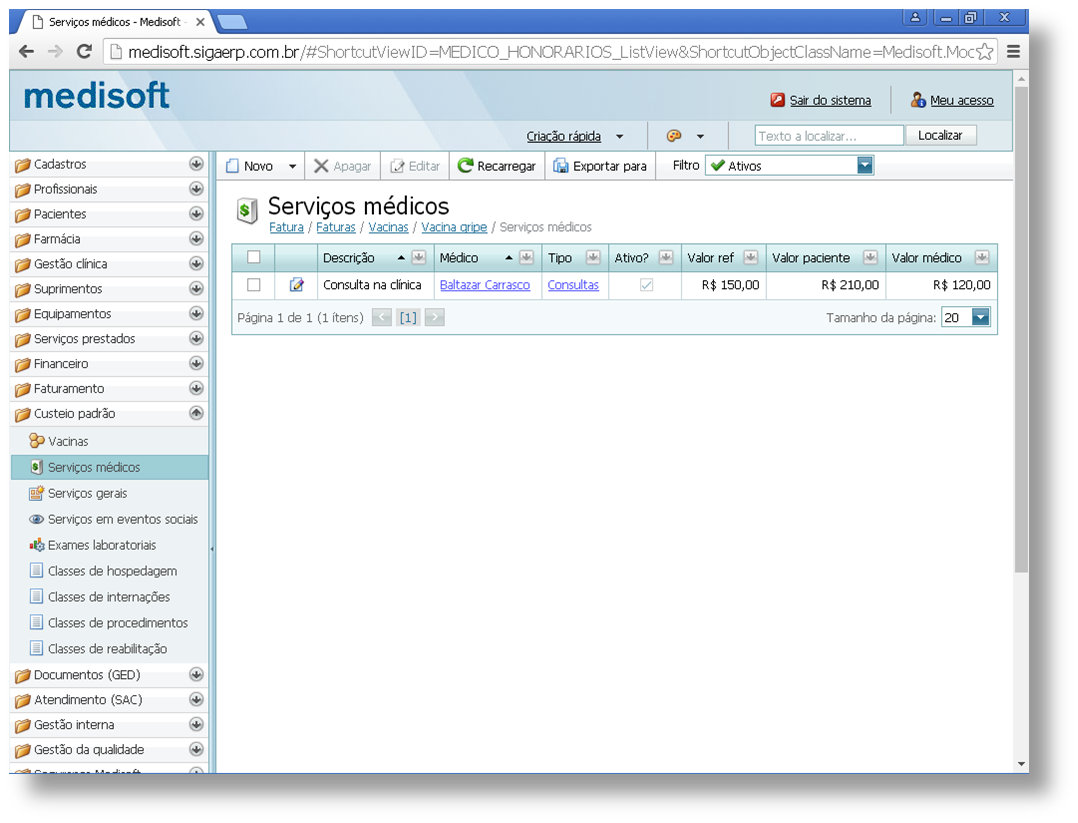The width and height of the screenshot is (1078, 823).
Task: Expand the Farmácia menu group
Action: [196, 239]
